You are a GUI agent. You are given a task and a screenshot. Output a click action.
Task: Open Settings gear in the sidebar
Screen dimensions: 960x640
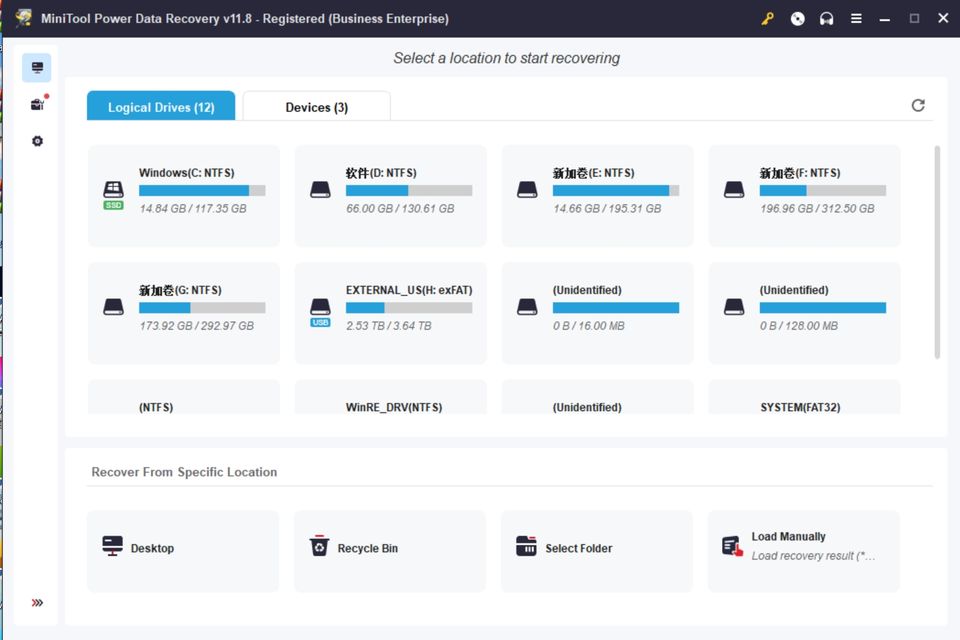[x=37, y=141]
